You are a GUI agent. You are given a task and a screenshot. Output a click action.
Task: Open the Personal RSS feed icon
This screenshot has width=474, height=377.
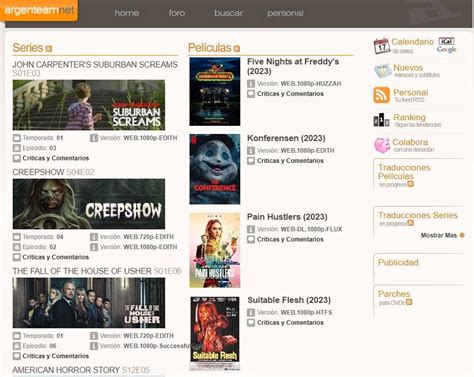coord(381,95)
